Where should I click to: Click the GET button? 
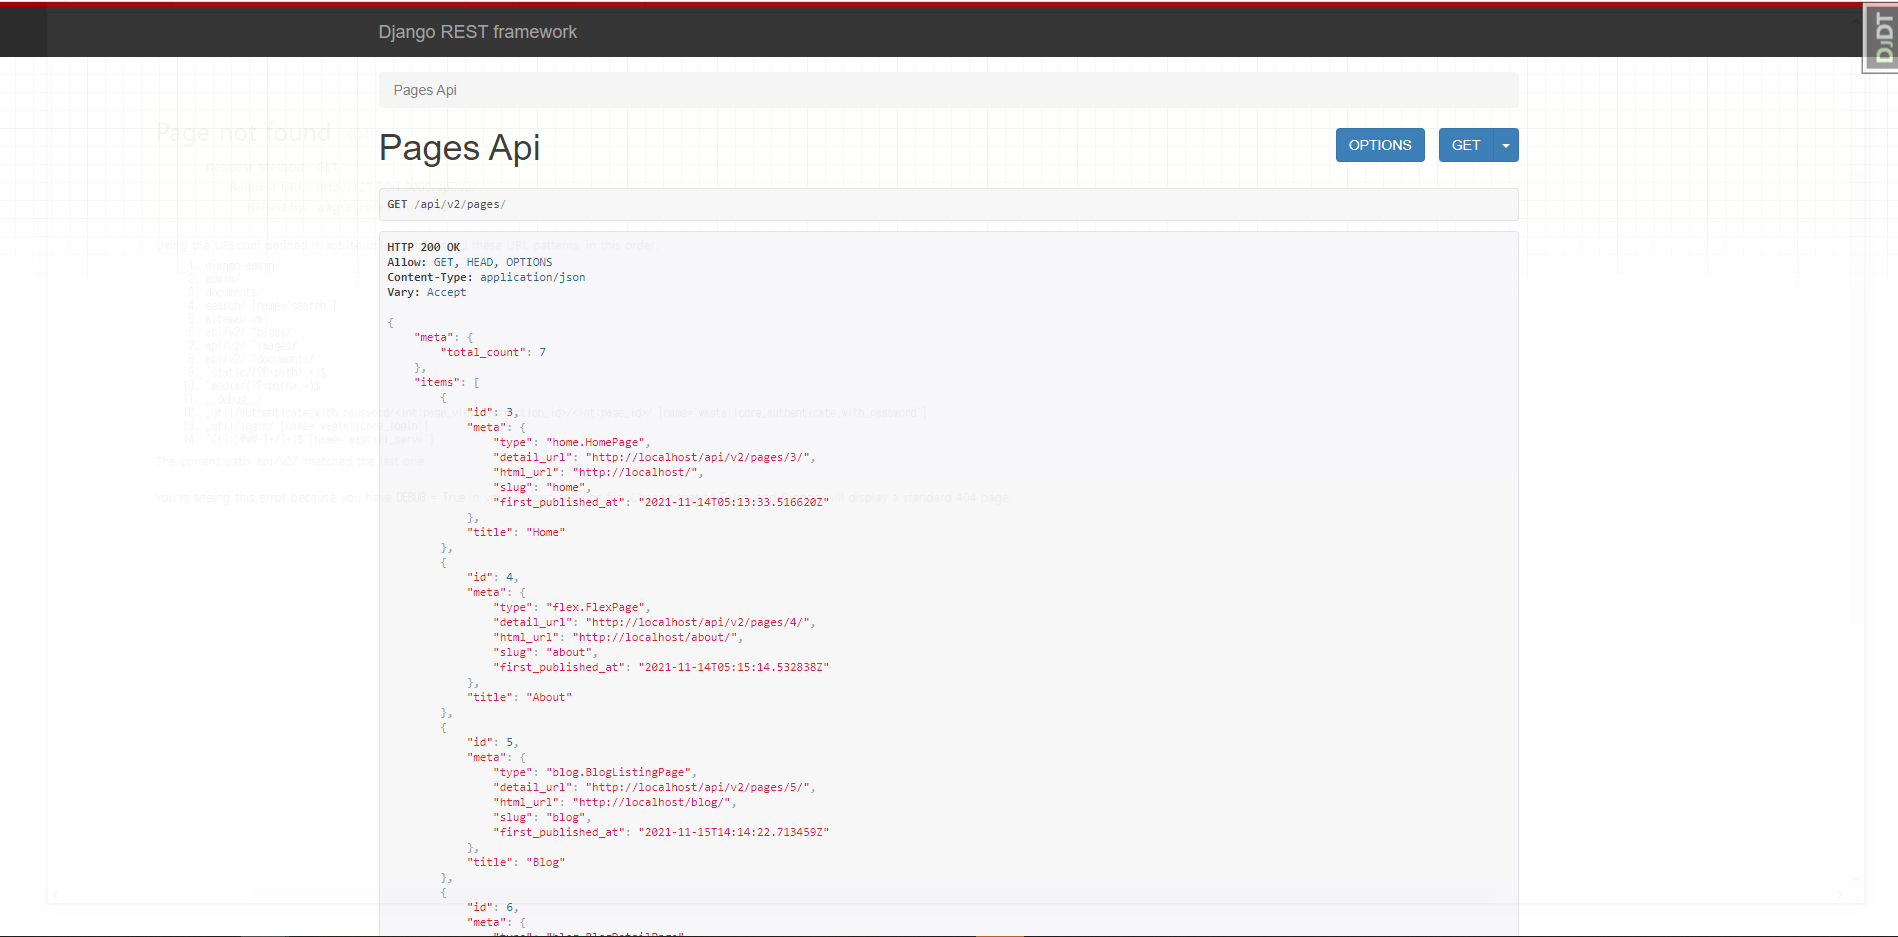tap(1465, 145)
